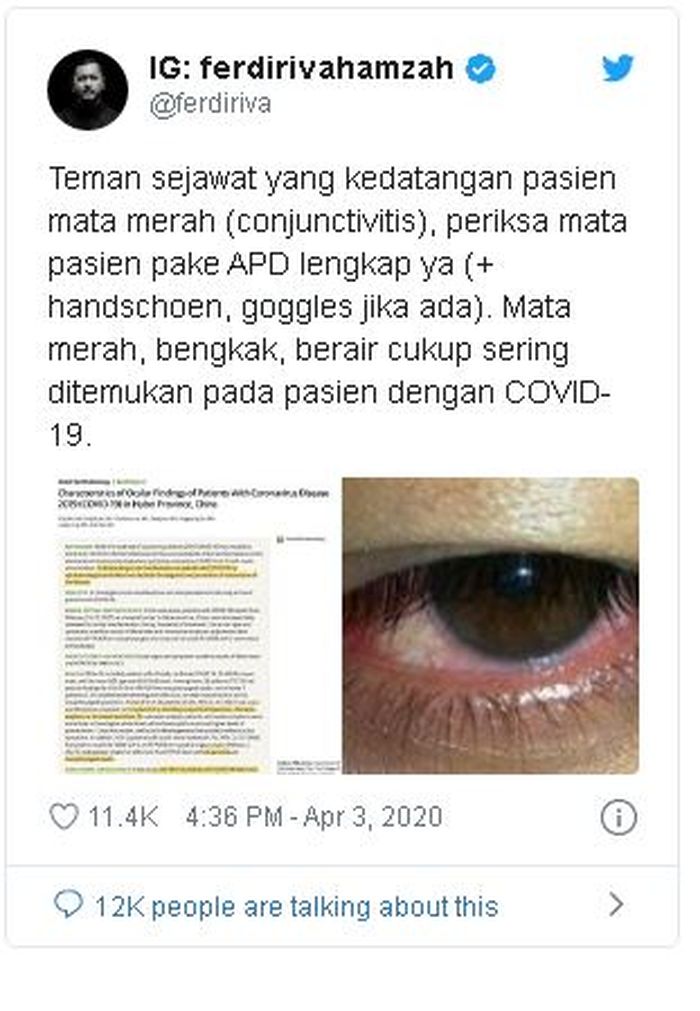This screenshot has width=700, height=1011.
Task: Click the word 'conjunctivitis' in the tweet text
Action: pyautogui.click(x=329, y=222)
